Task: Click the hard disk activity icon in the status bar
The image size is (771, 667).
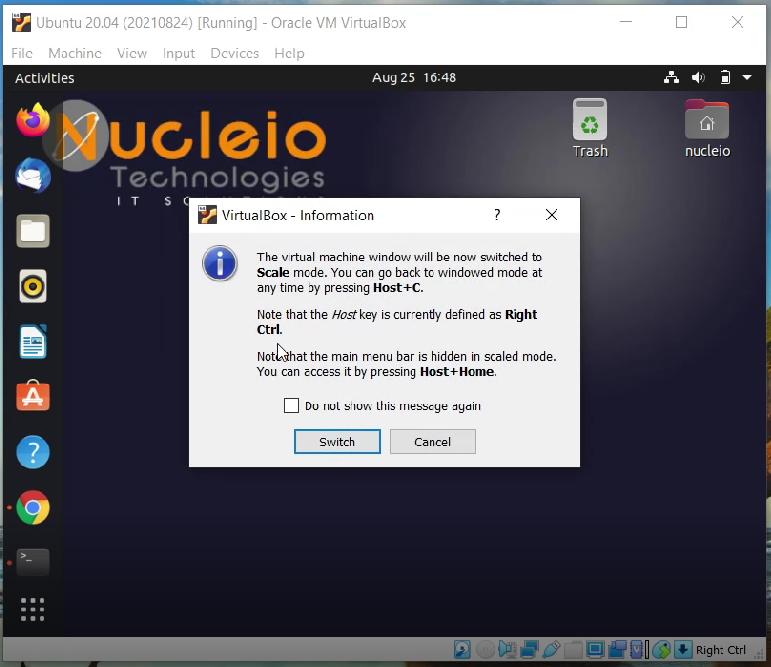Action: pyautogui.click(x=462, y=649)
